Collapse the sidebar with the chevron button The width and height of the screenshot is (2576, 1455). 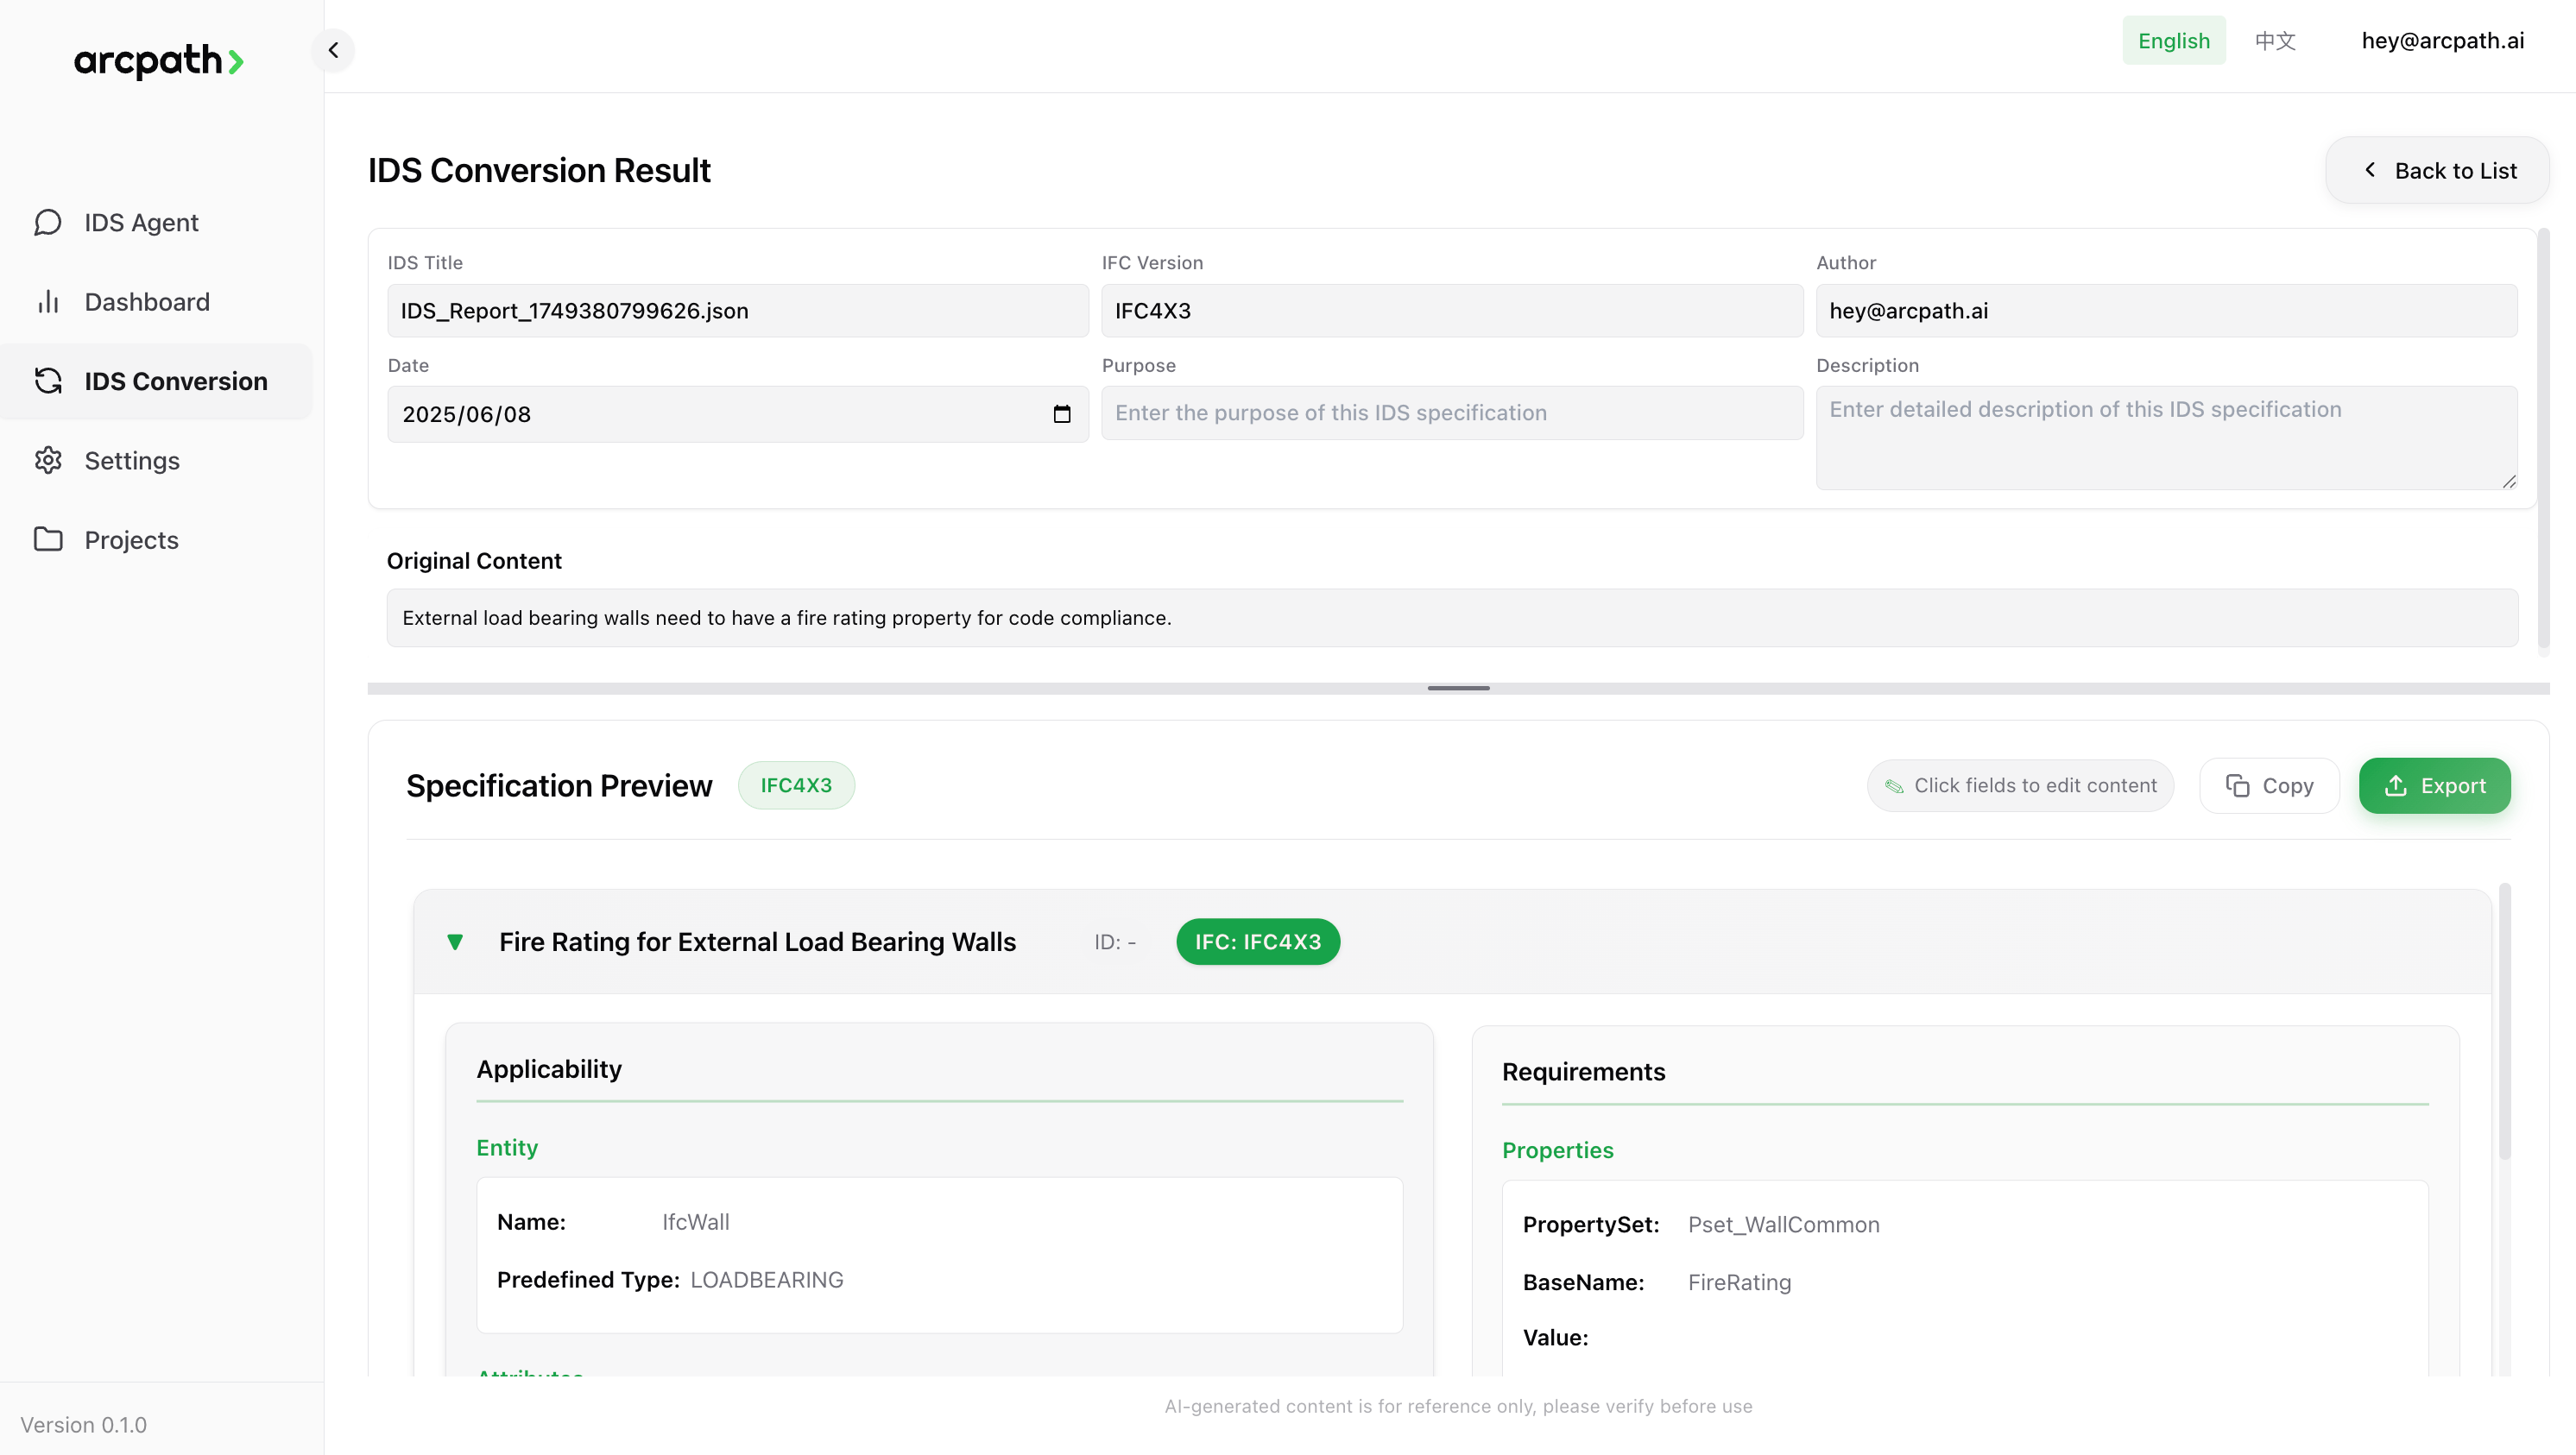click(x=333, y=49)
